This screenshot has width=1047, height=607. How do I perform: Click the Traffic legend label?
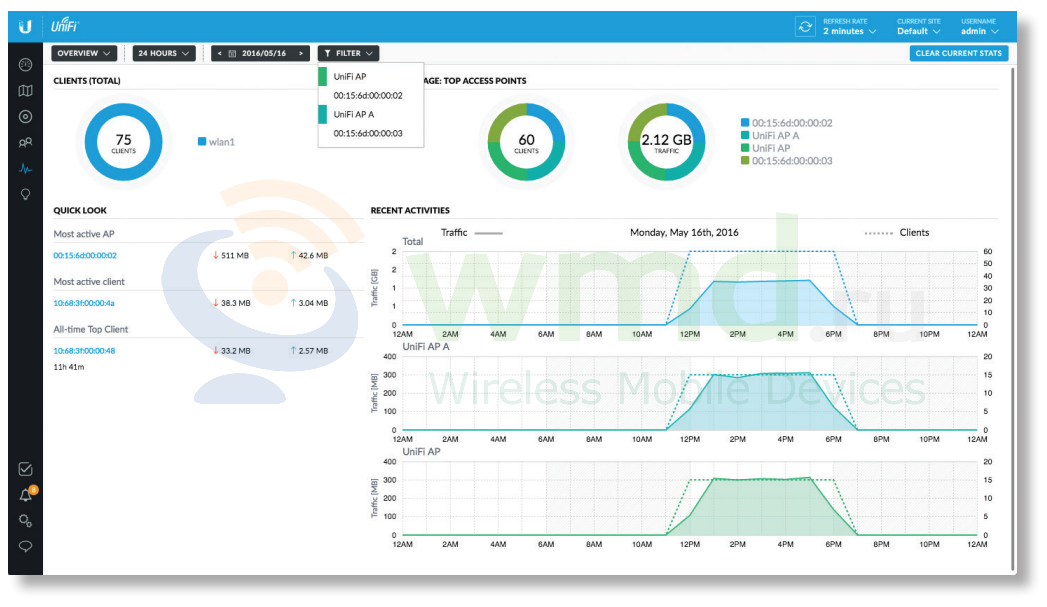pyautogui.click(x=454, y=233)
